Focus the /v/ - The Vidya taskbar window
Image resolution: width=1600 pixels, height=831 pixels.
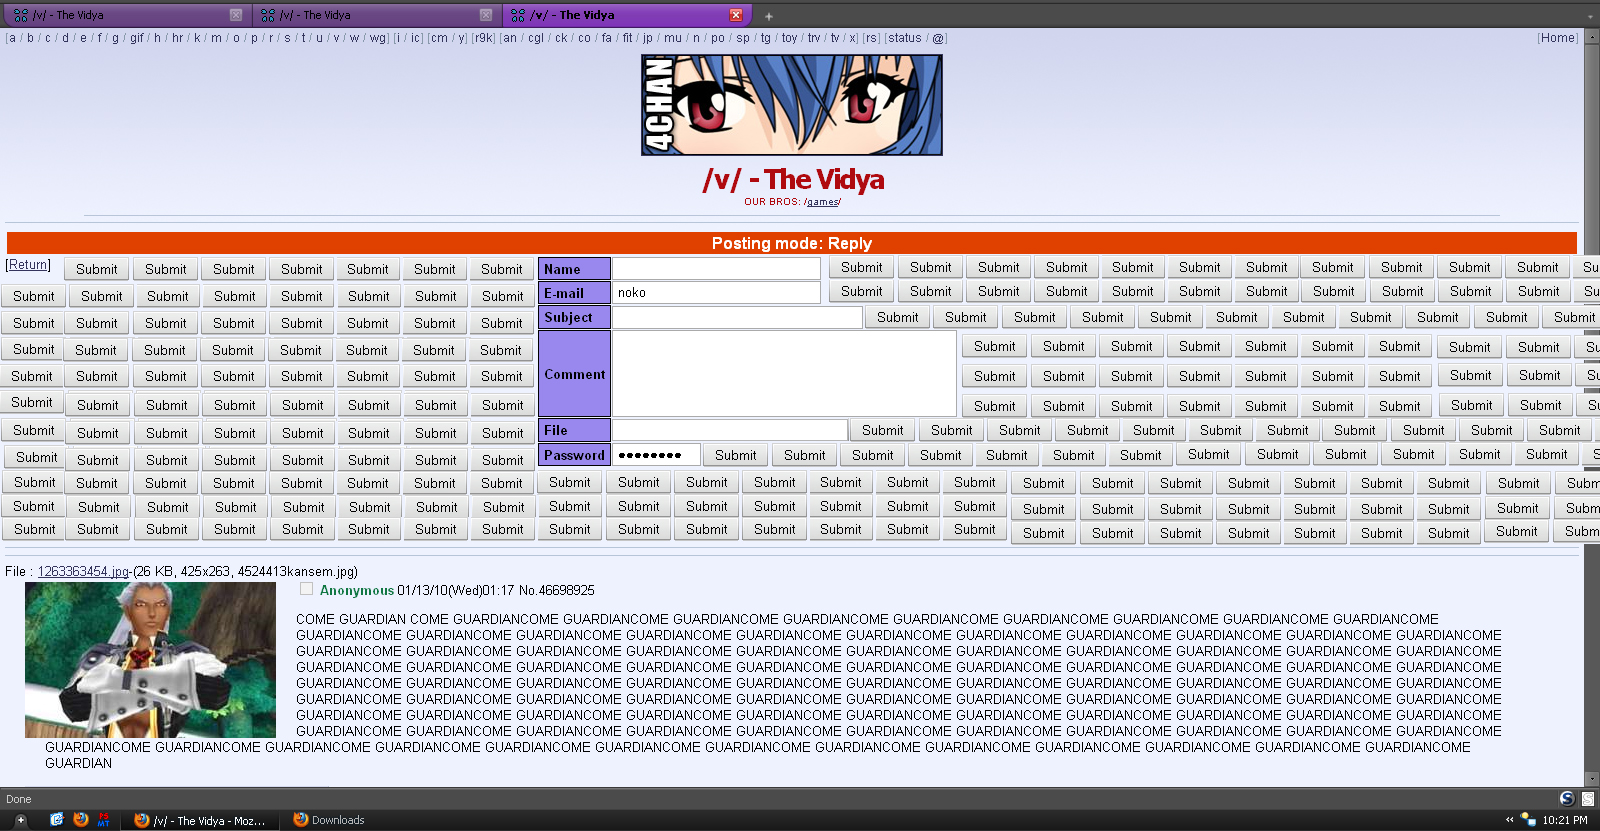[200, 820]
